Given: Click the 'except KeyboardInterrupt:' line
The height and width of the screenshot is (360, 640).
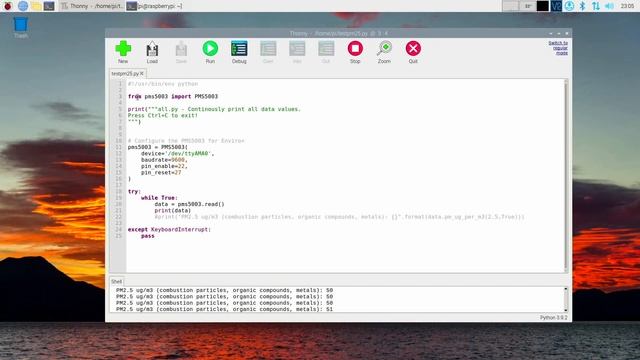Looking at the screenshot, I should point(169,229).
